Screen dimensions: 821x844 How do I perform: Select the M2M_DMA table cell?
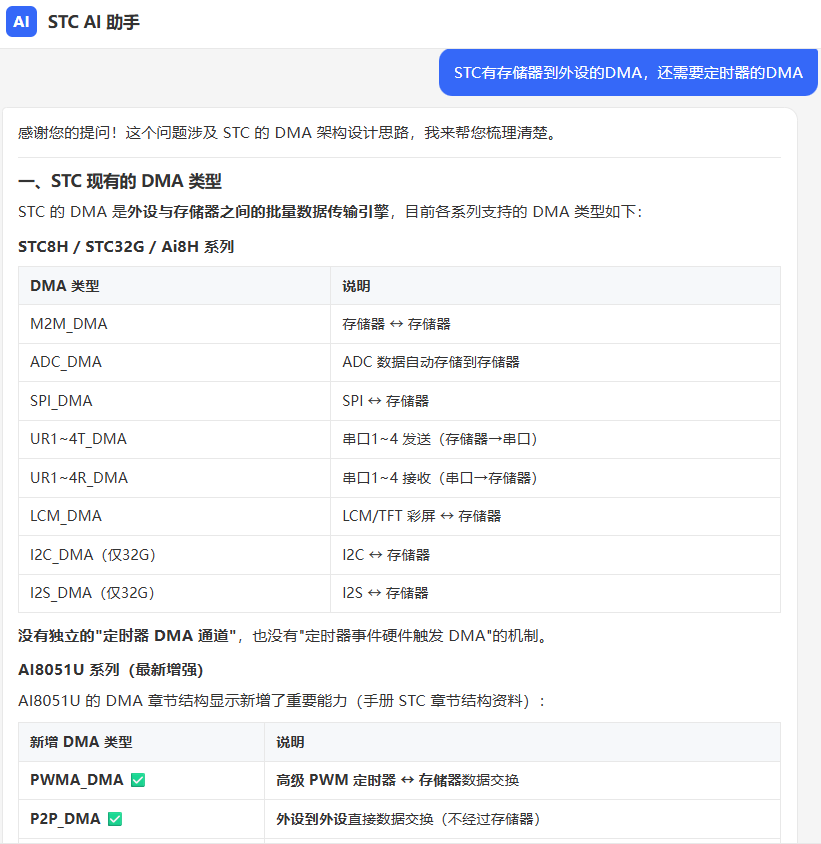coord(174,324)
